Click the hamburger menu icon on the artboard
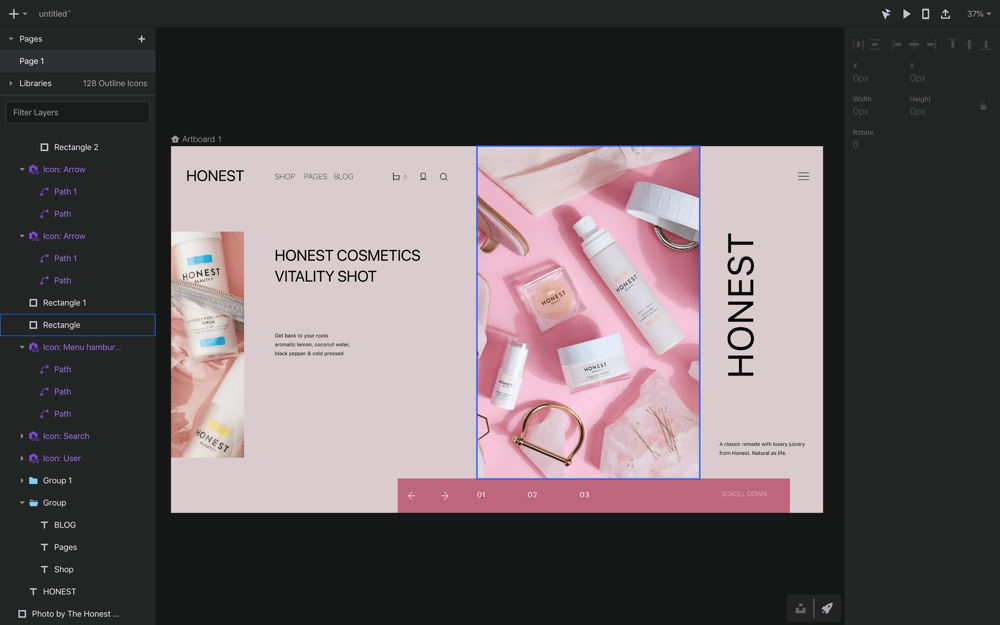This screenshot has height=625, width=1000. click(804, 176)
